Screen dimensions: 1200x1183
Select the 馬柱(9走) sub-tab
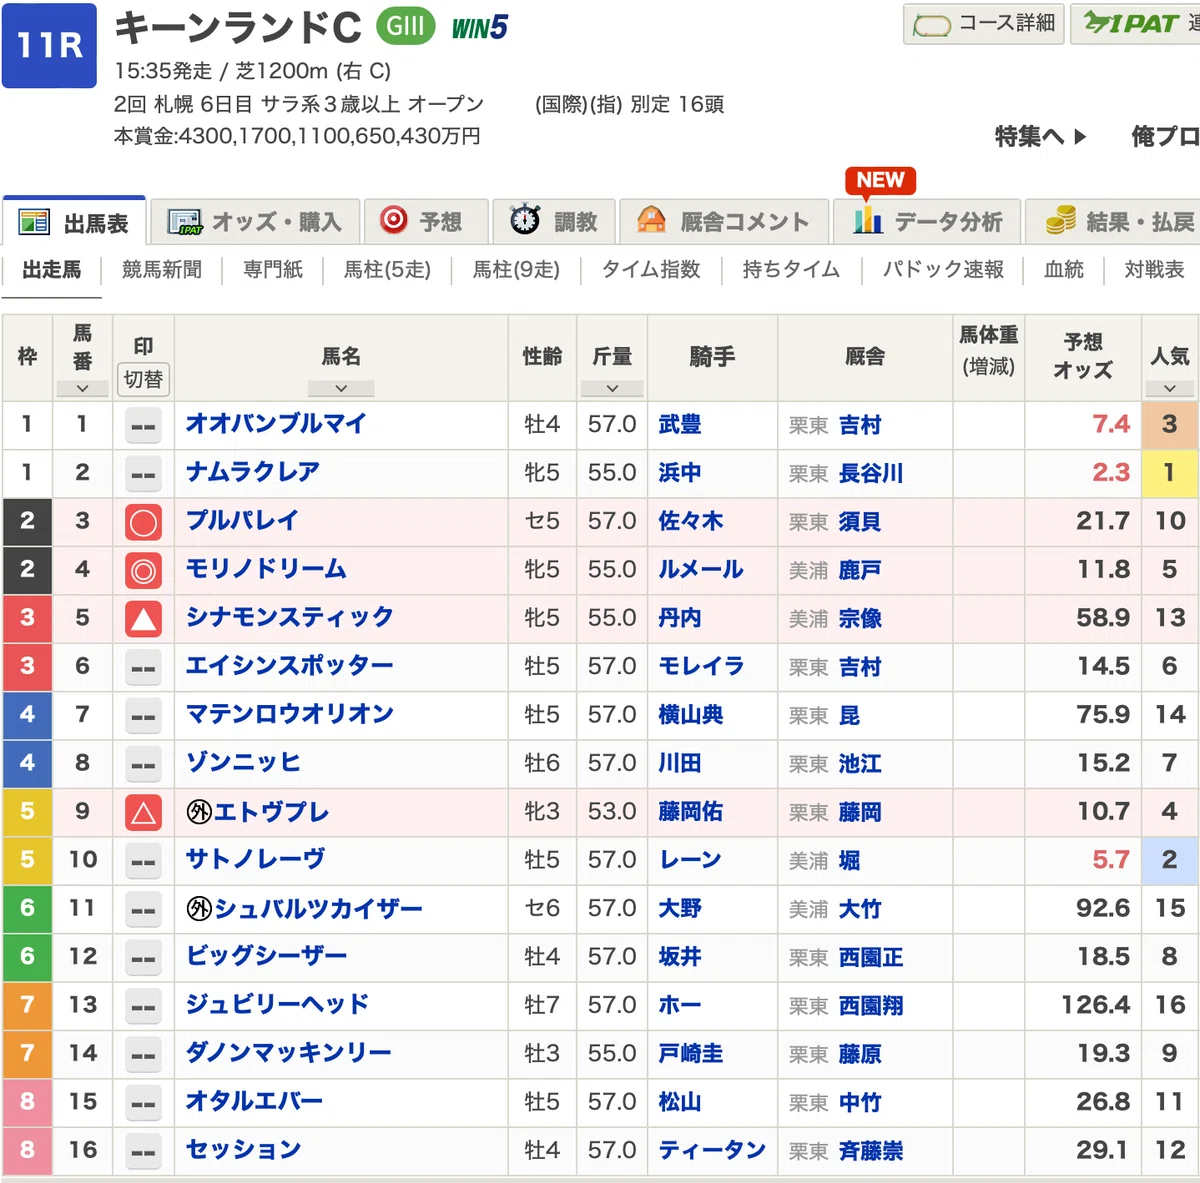coord(516,270)
